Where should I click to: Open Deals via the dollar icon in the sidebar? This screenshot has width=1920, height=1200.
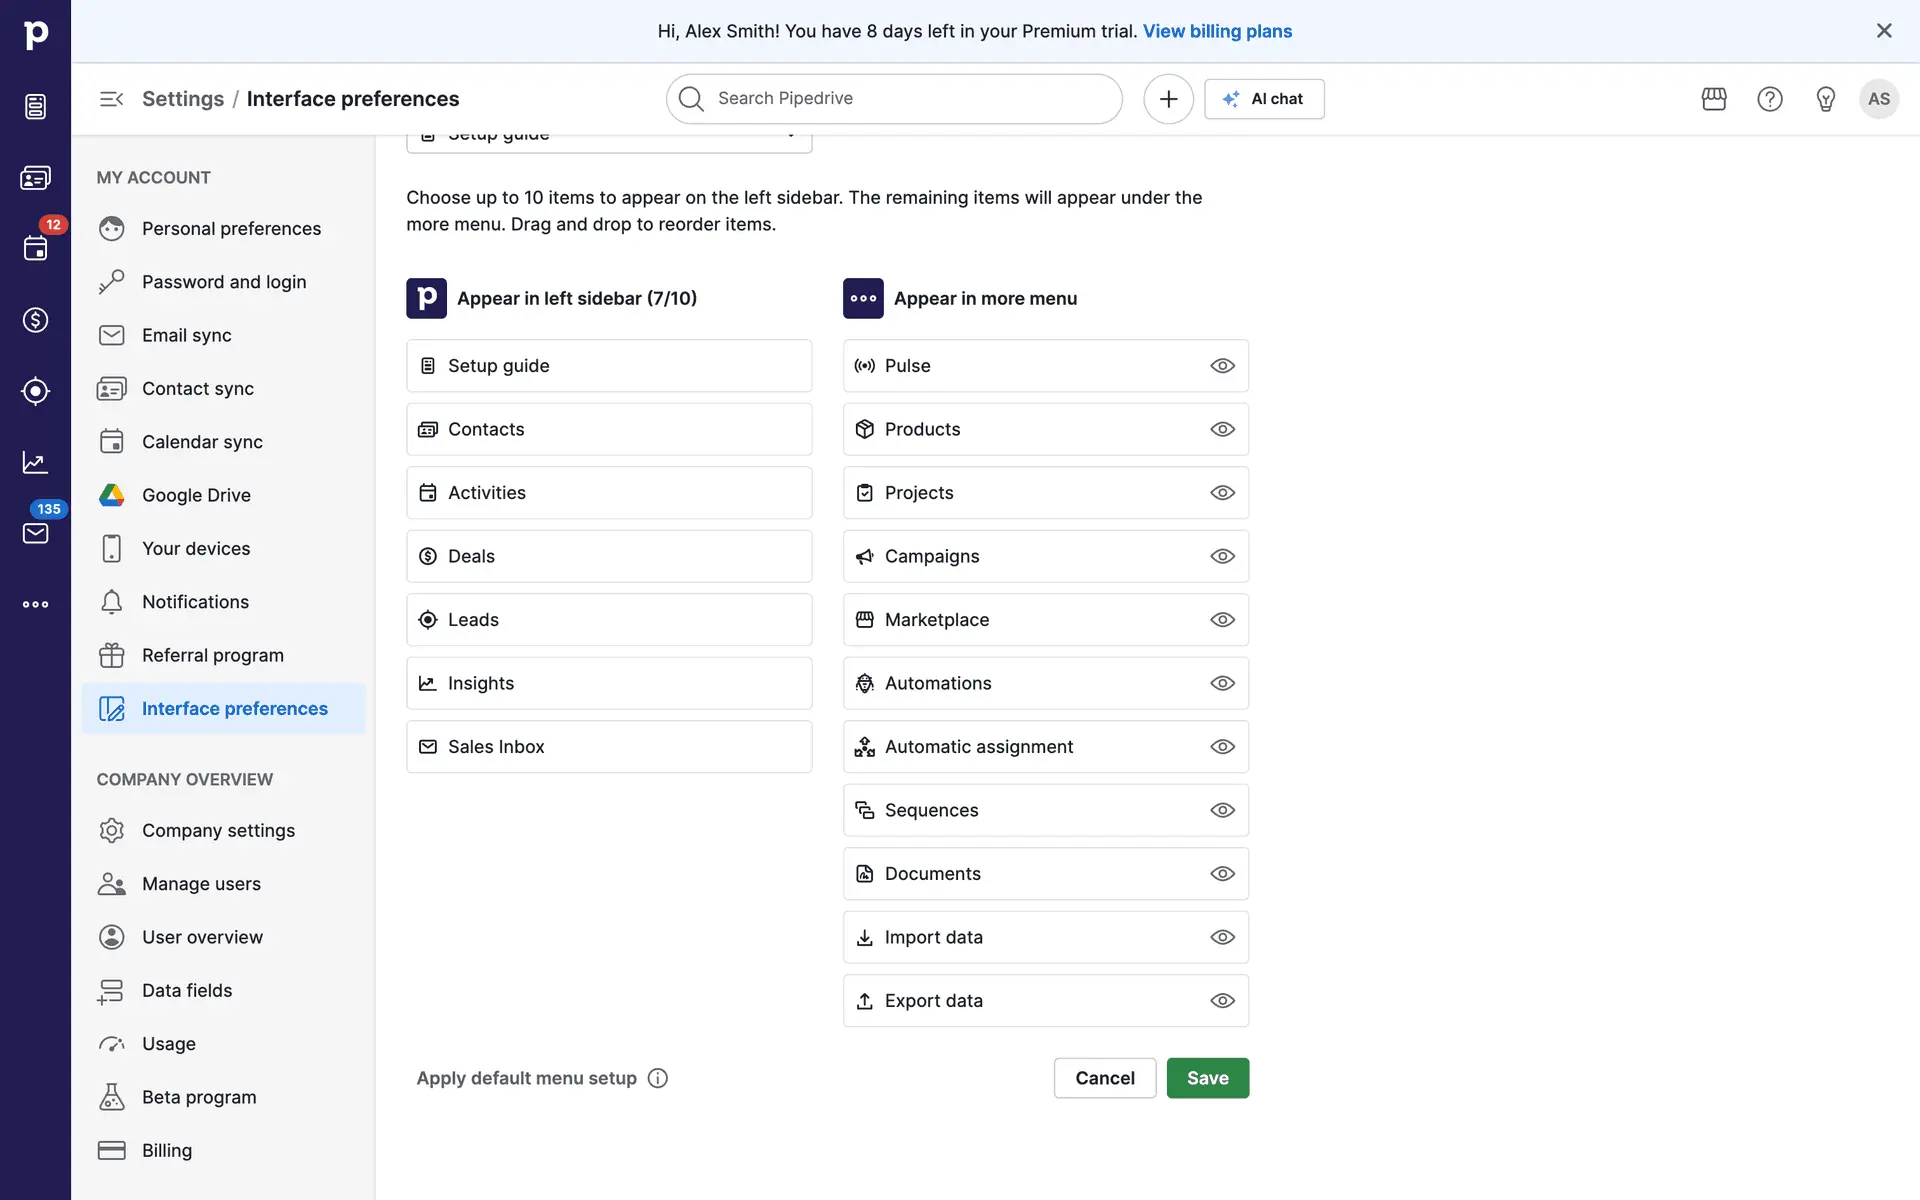pos(35,320)
